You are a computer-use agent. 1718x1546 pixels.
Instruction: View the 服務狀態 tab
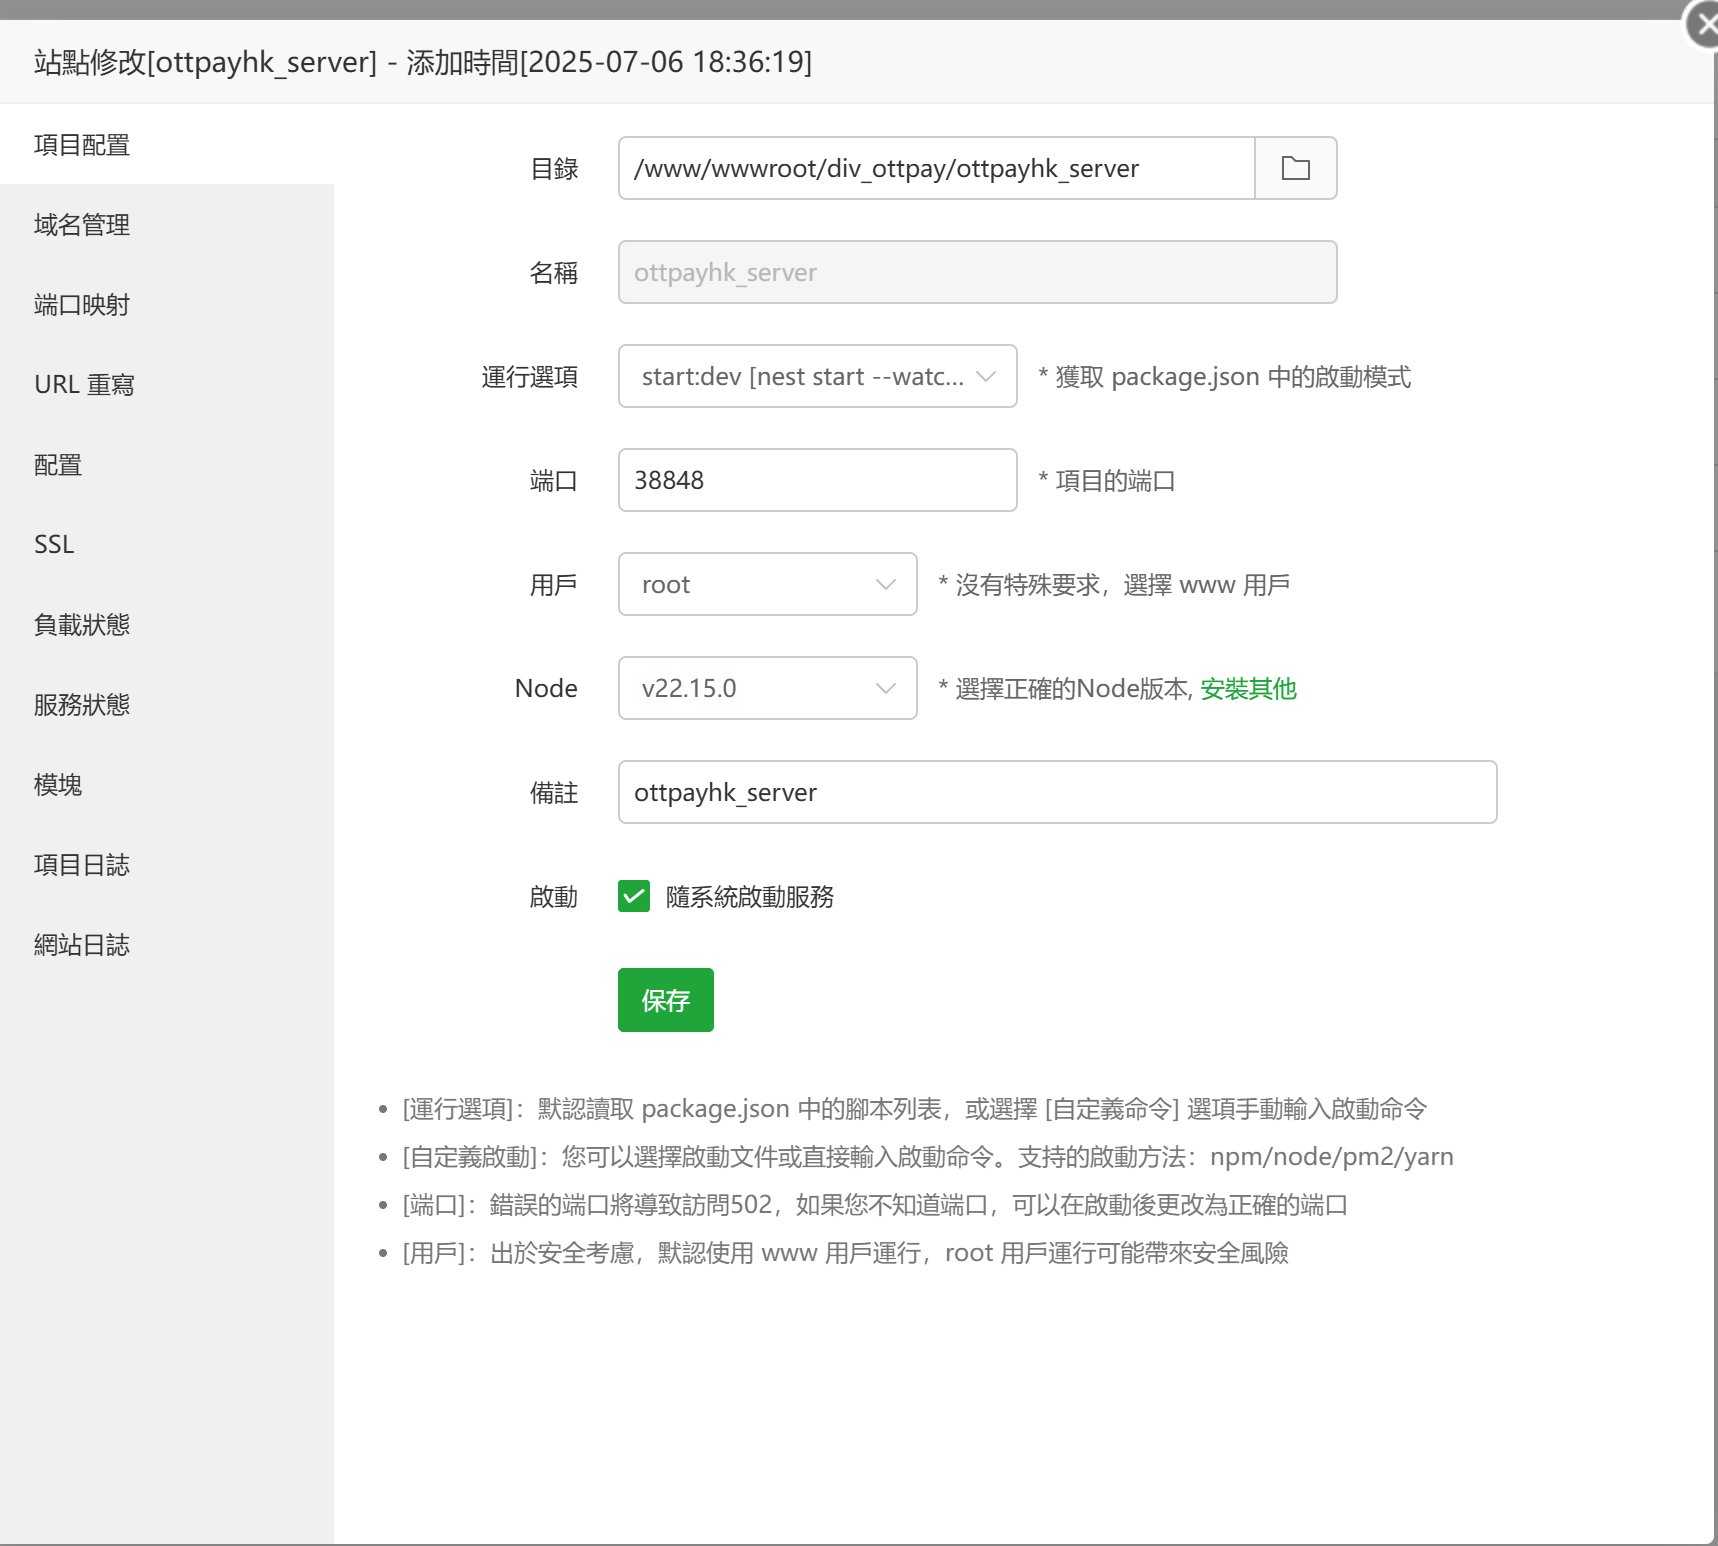pos(167,704)
